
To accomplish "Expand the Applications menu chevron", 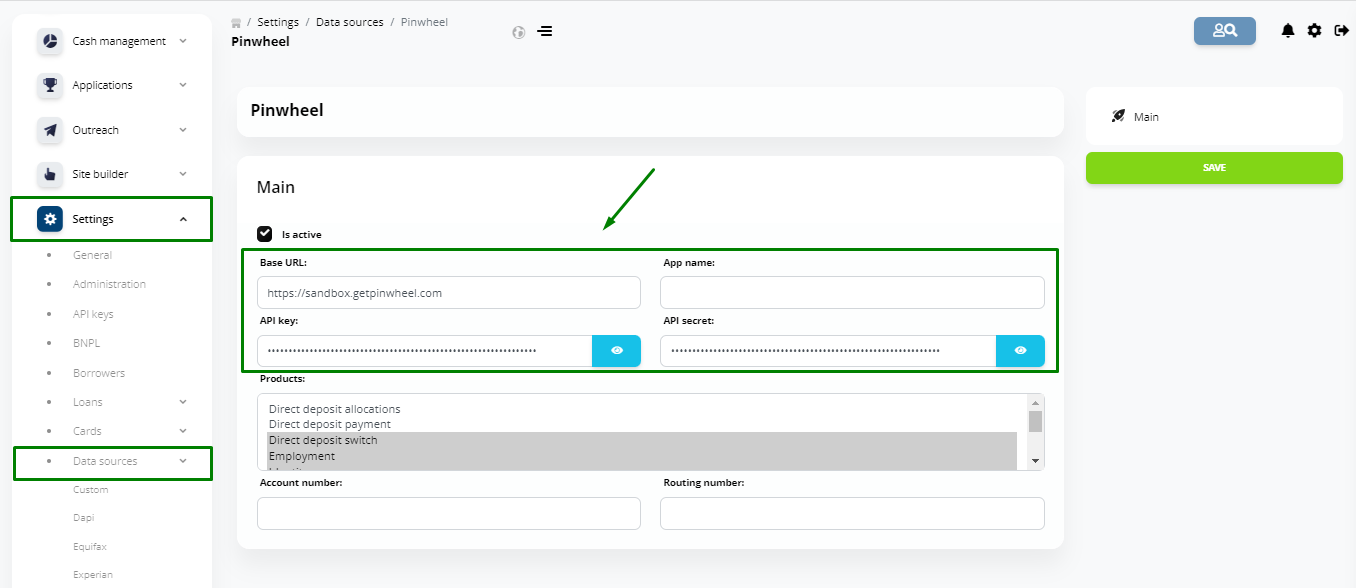I will [183, 85].
